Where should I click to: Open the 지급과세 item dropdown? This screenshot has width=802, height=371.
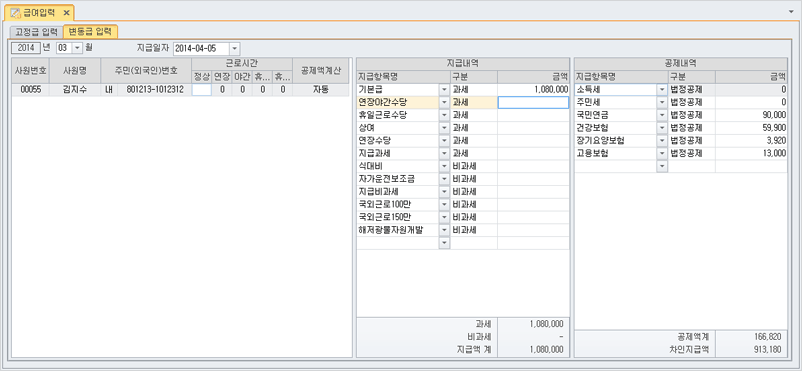point(444,154)
